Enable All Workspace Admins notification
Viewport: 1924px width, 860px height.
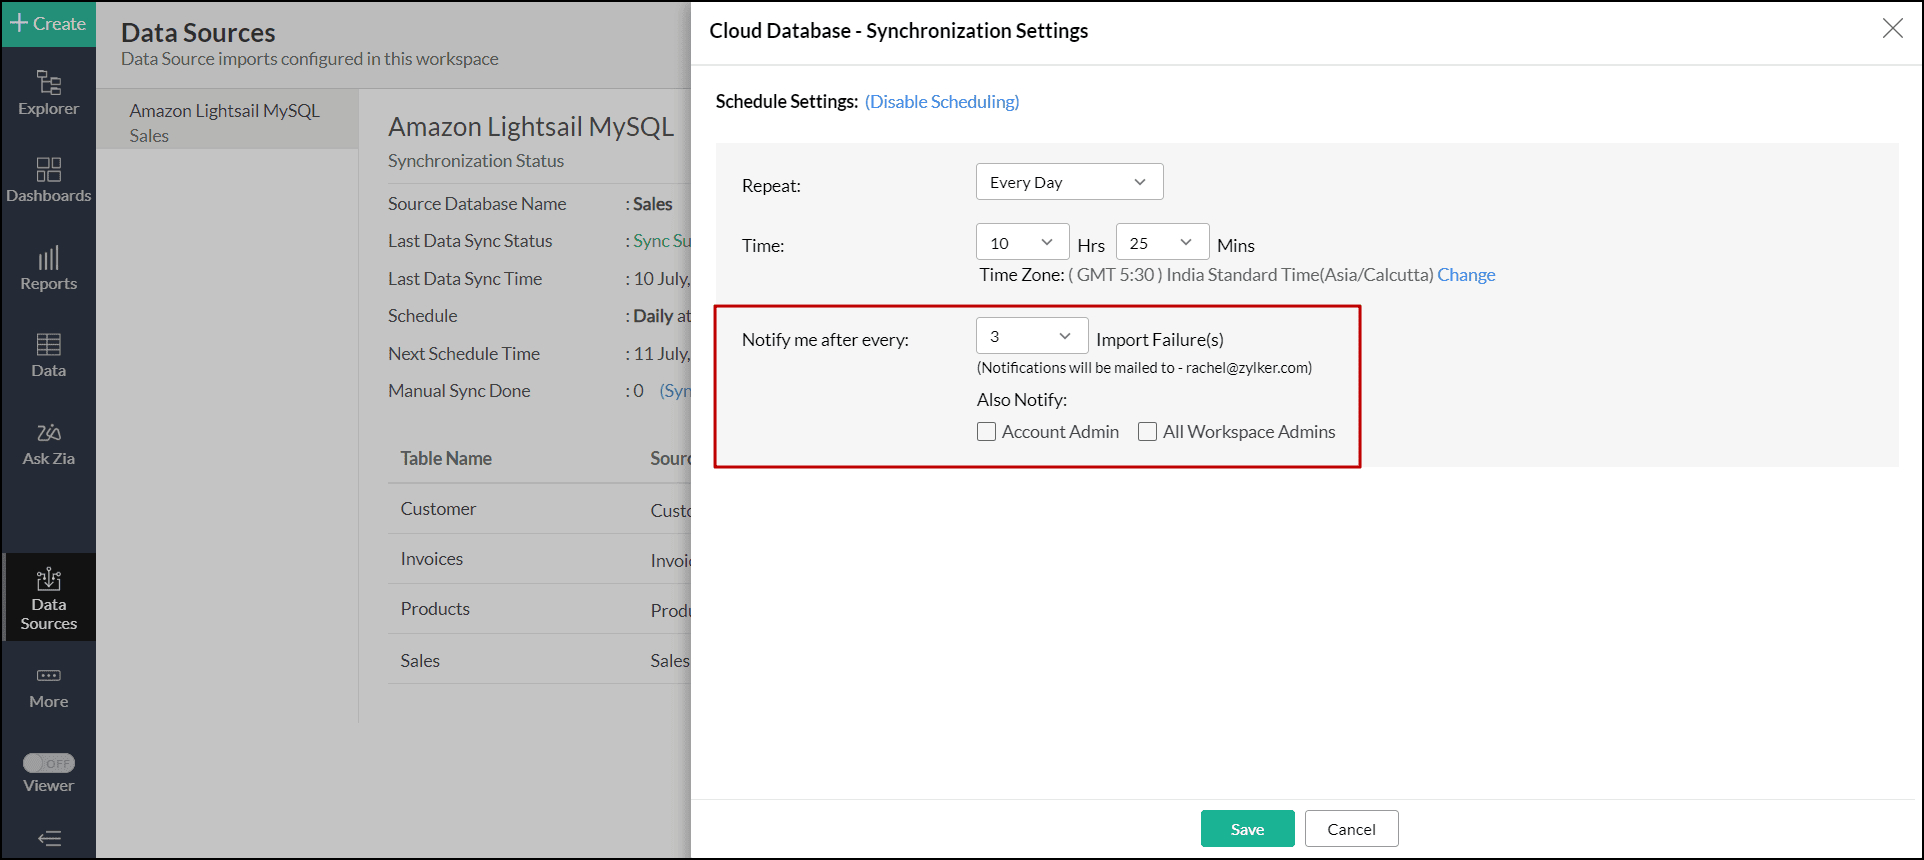1147,432
